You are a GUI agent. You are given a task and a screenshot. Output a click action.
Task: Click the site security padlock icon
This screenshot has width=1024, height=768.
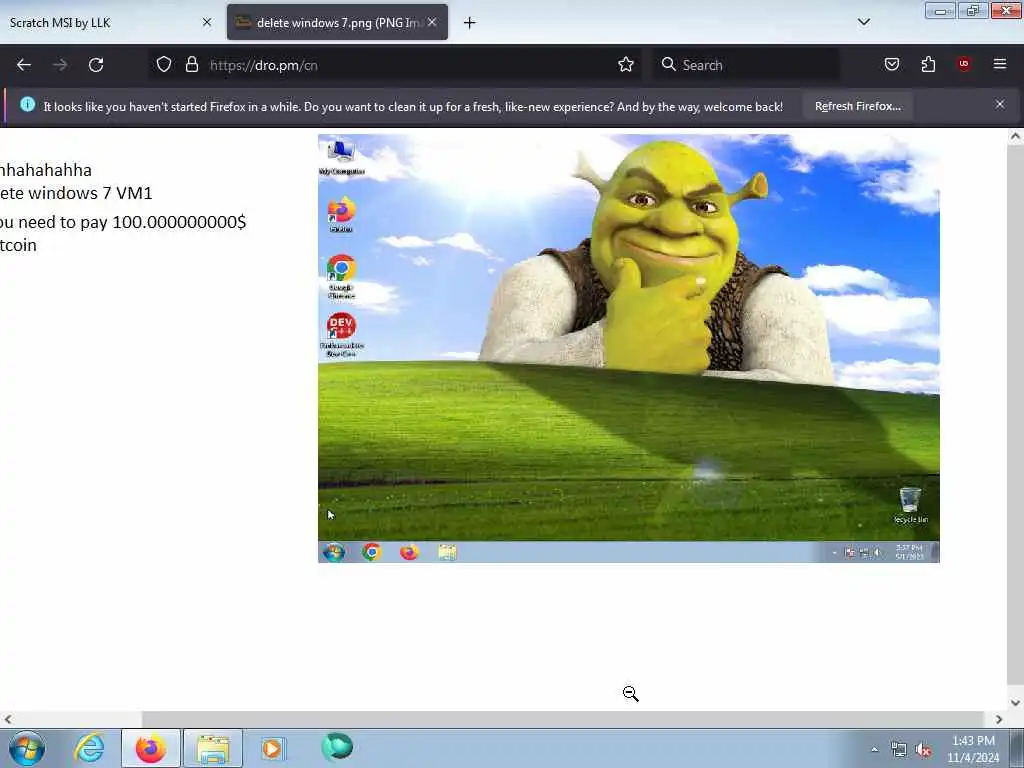tap(191, 64)
